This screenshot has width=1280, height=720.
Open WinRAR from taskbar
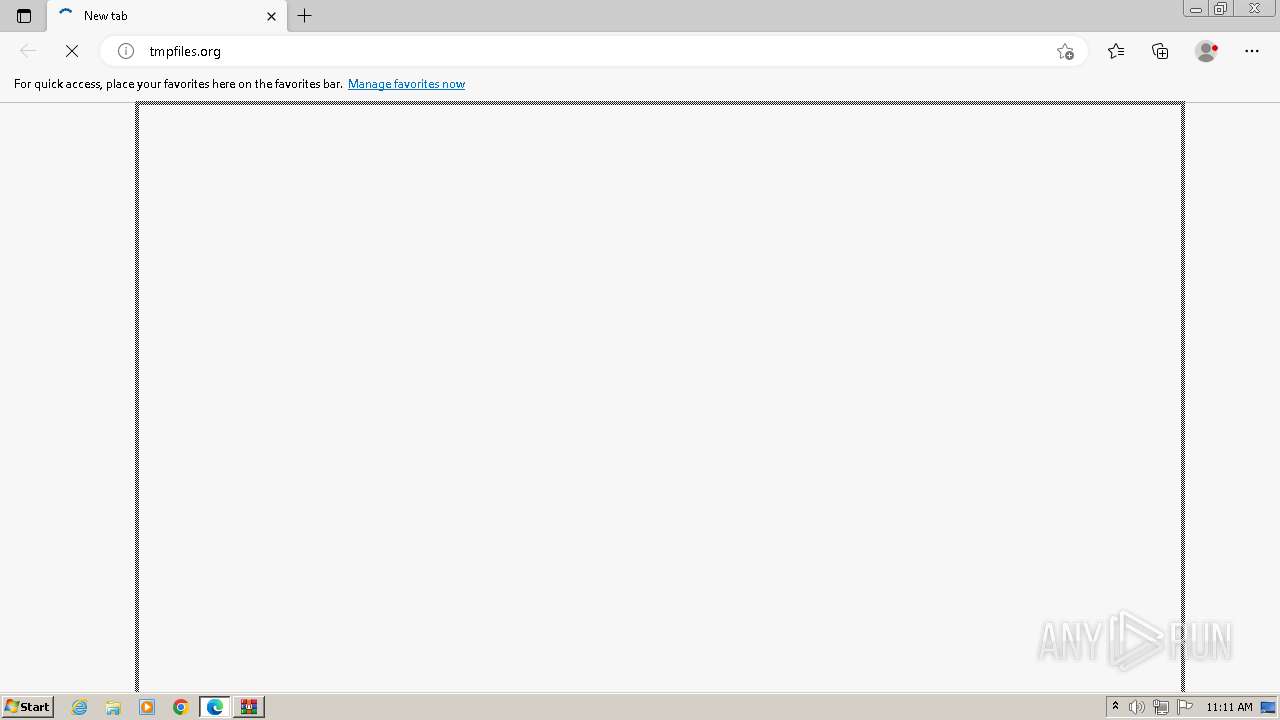[x=249, y=707]
